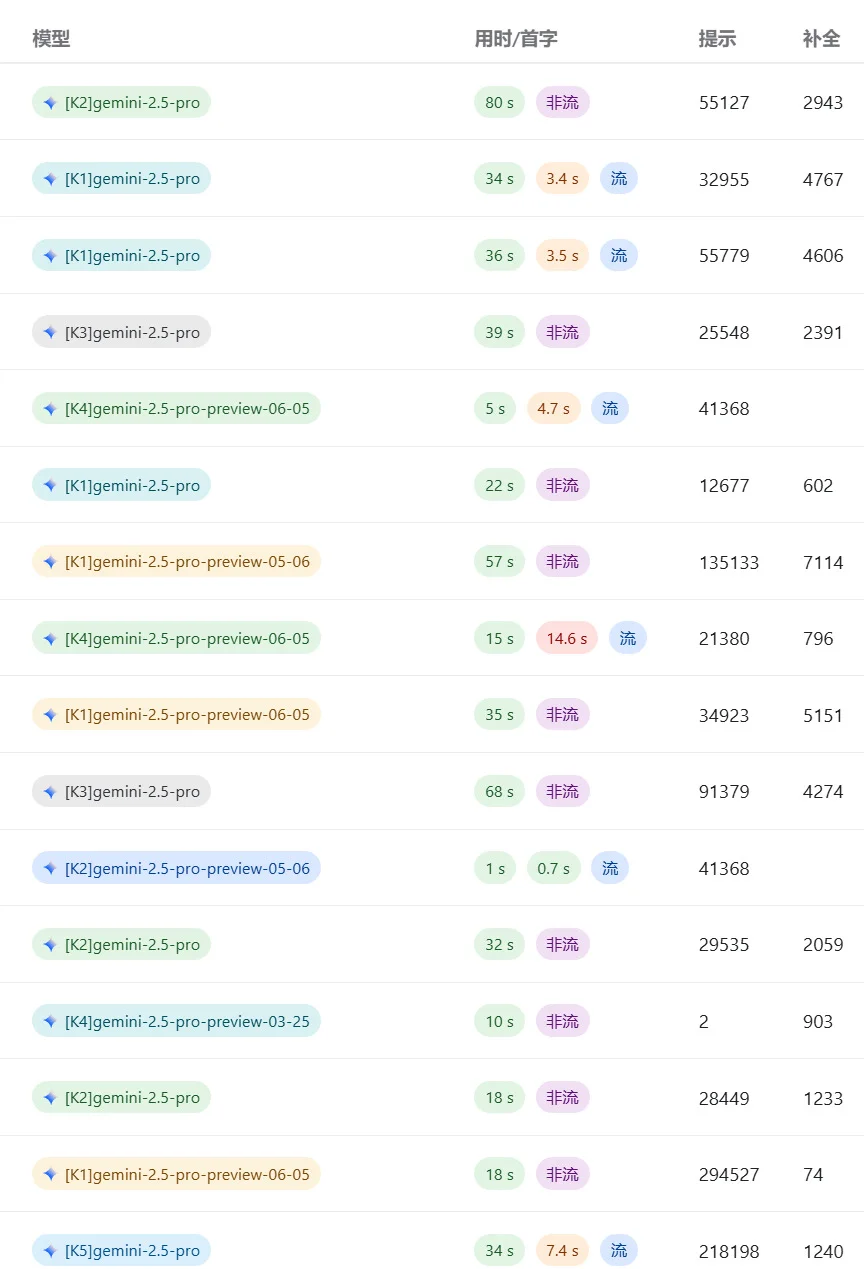Click the 流 tag next to 14.6 s
Screen dimensions: 864x1269
628,638
